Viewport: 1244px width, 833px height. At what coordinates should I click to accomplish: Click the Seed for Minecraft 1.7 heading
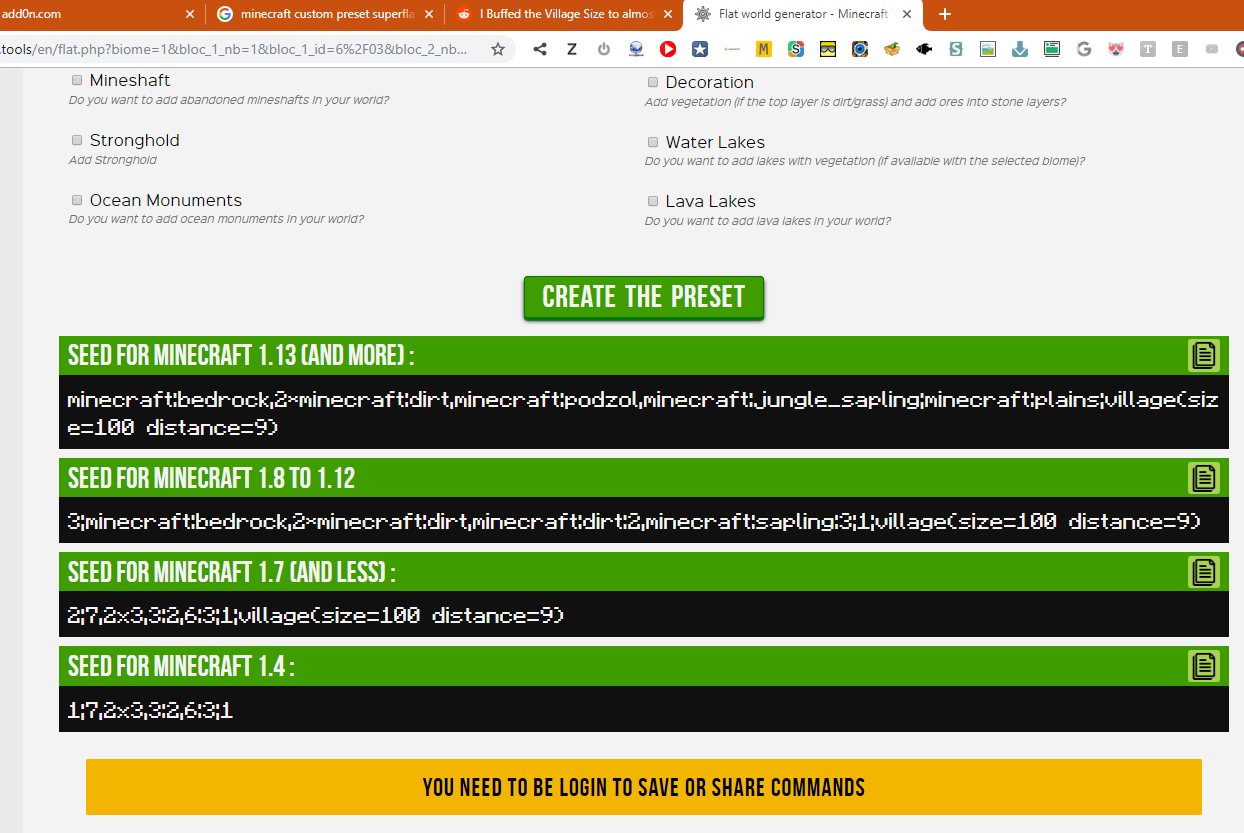[231, 572]
